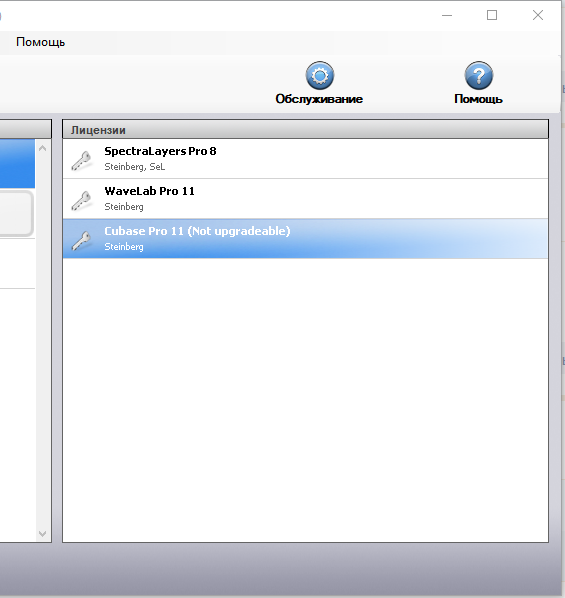Image resolution: width=565 pixels, height=598 pixels.
Task: Click "Steinberg, SeL" text under SpectraLayers
Action: (x=135, y=167)
